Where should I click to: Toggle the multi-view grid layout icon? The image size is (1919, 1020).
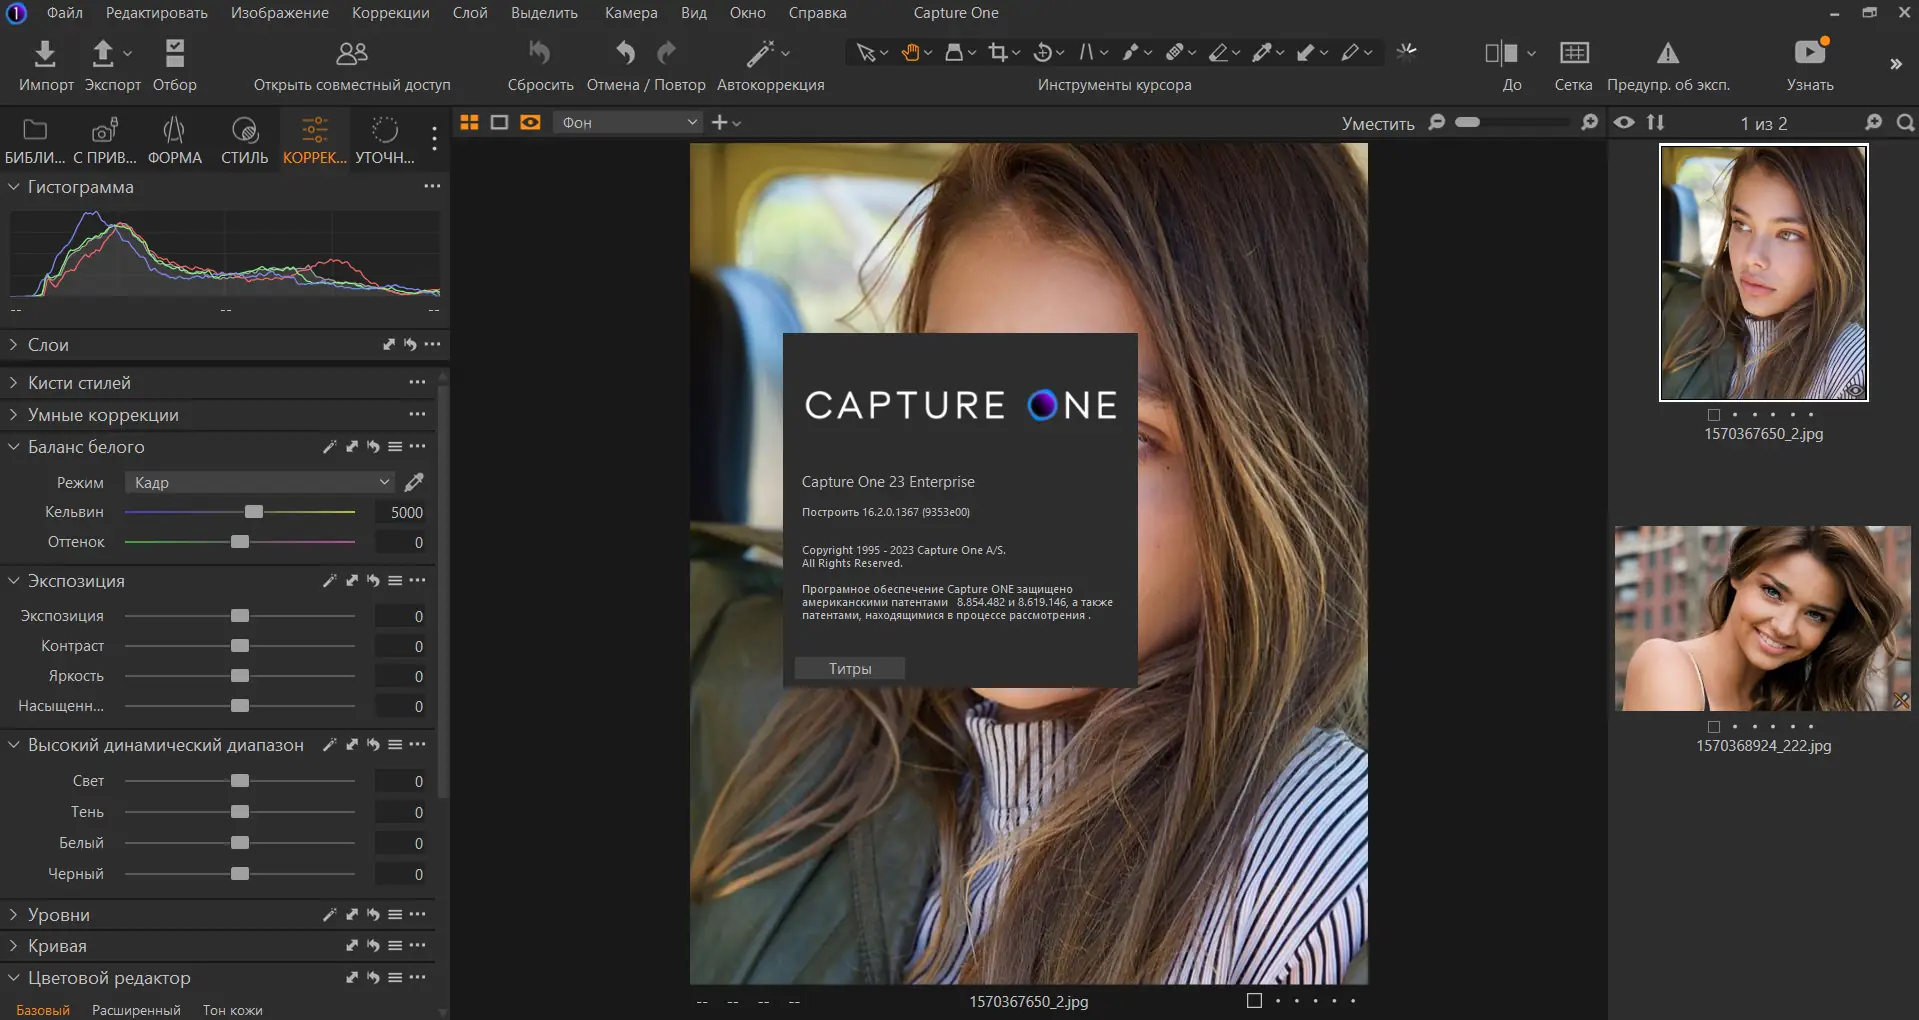470,122
